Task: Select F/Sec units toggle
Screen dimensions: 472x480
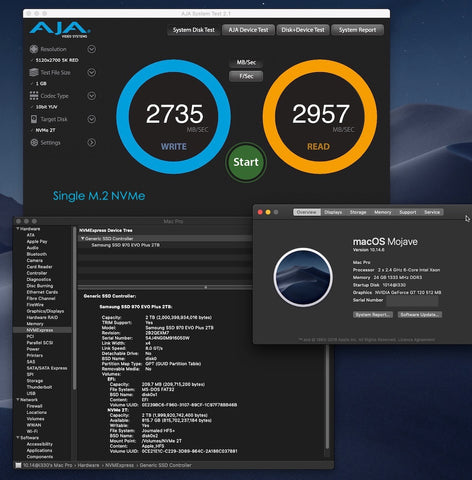Action: tap(246, 76)
